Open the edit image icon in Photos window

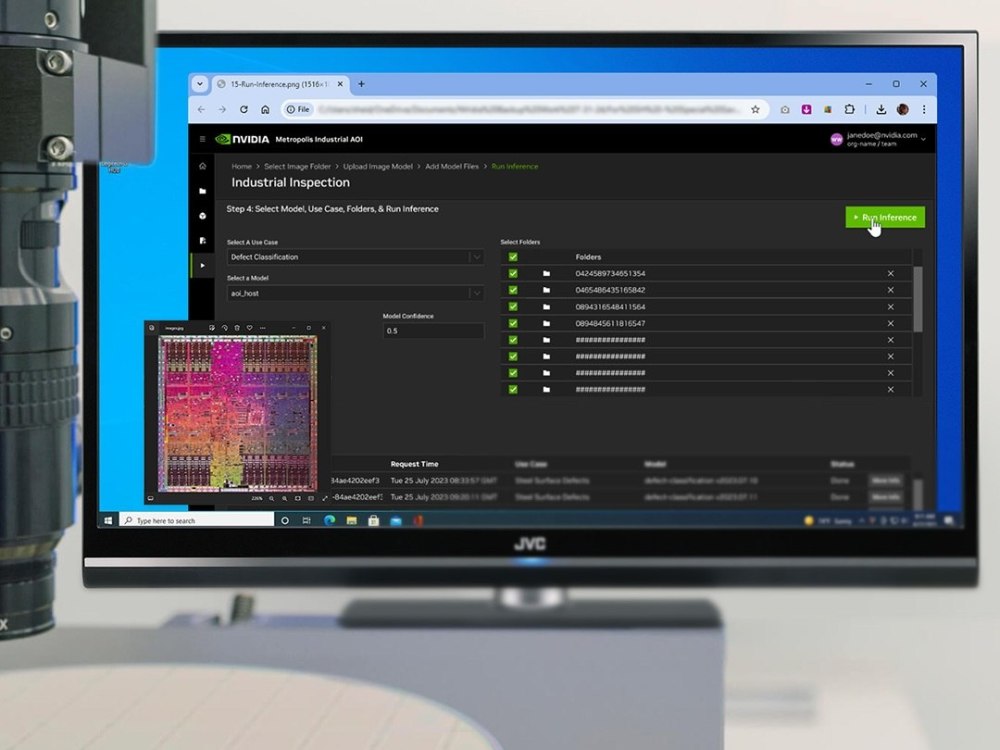coord(212,328)
